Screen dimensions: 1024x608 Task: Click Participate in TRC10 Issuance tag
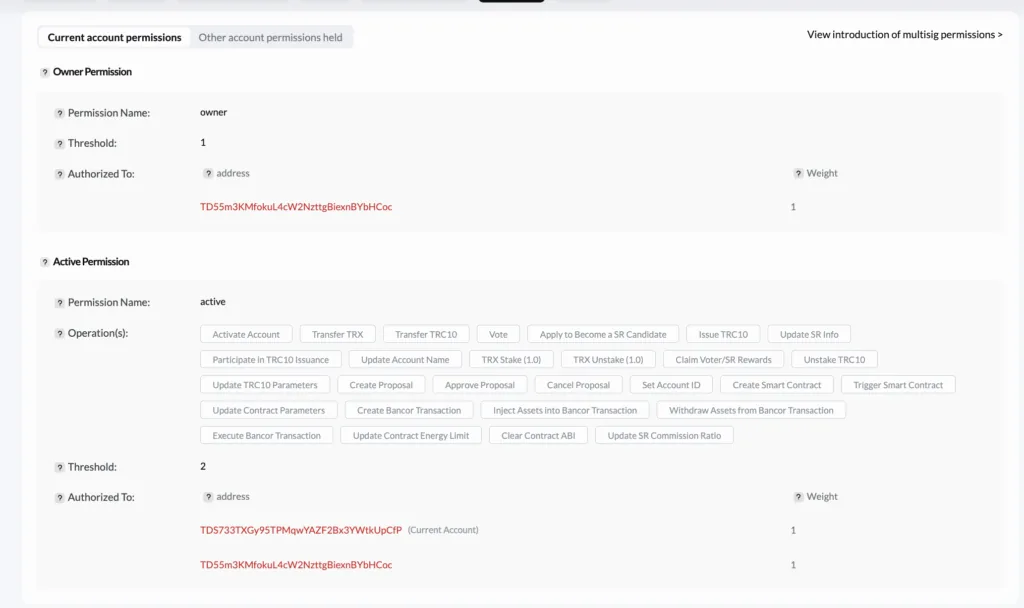tap(270, 360)
